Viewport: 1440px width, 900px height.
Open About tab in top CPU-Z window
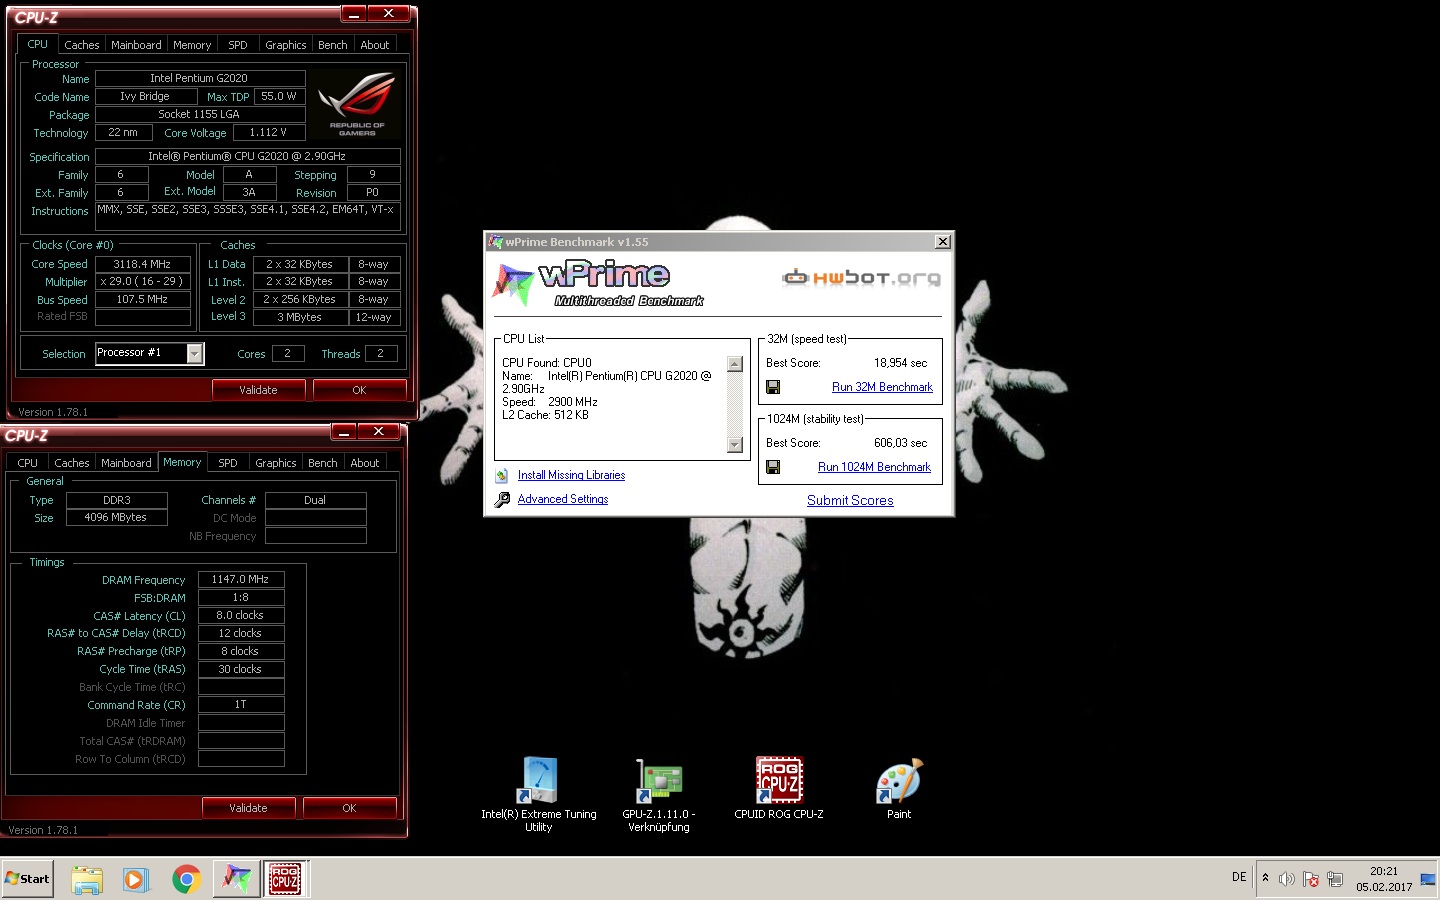point(375,45)
